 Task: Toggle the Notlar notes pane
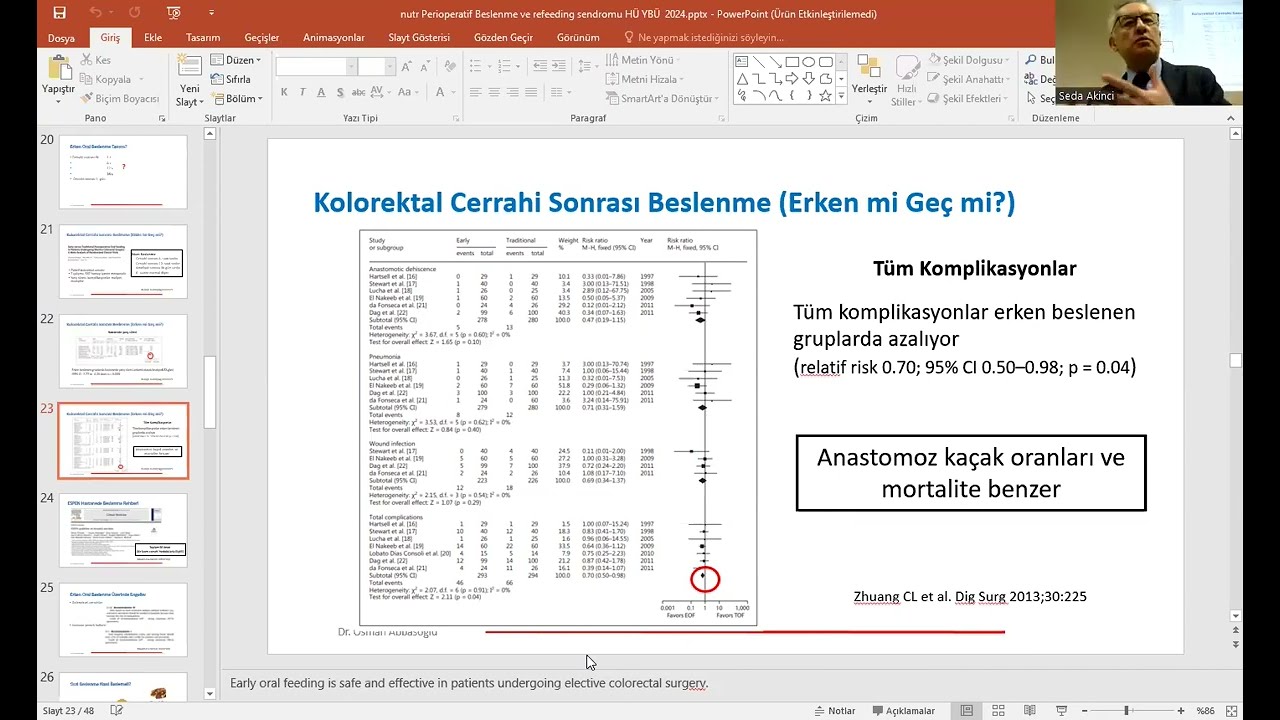pyautogui.click(x=833, y=711)
